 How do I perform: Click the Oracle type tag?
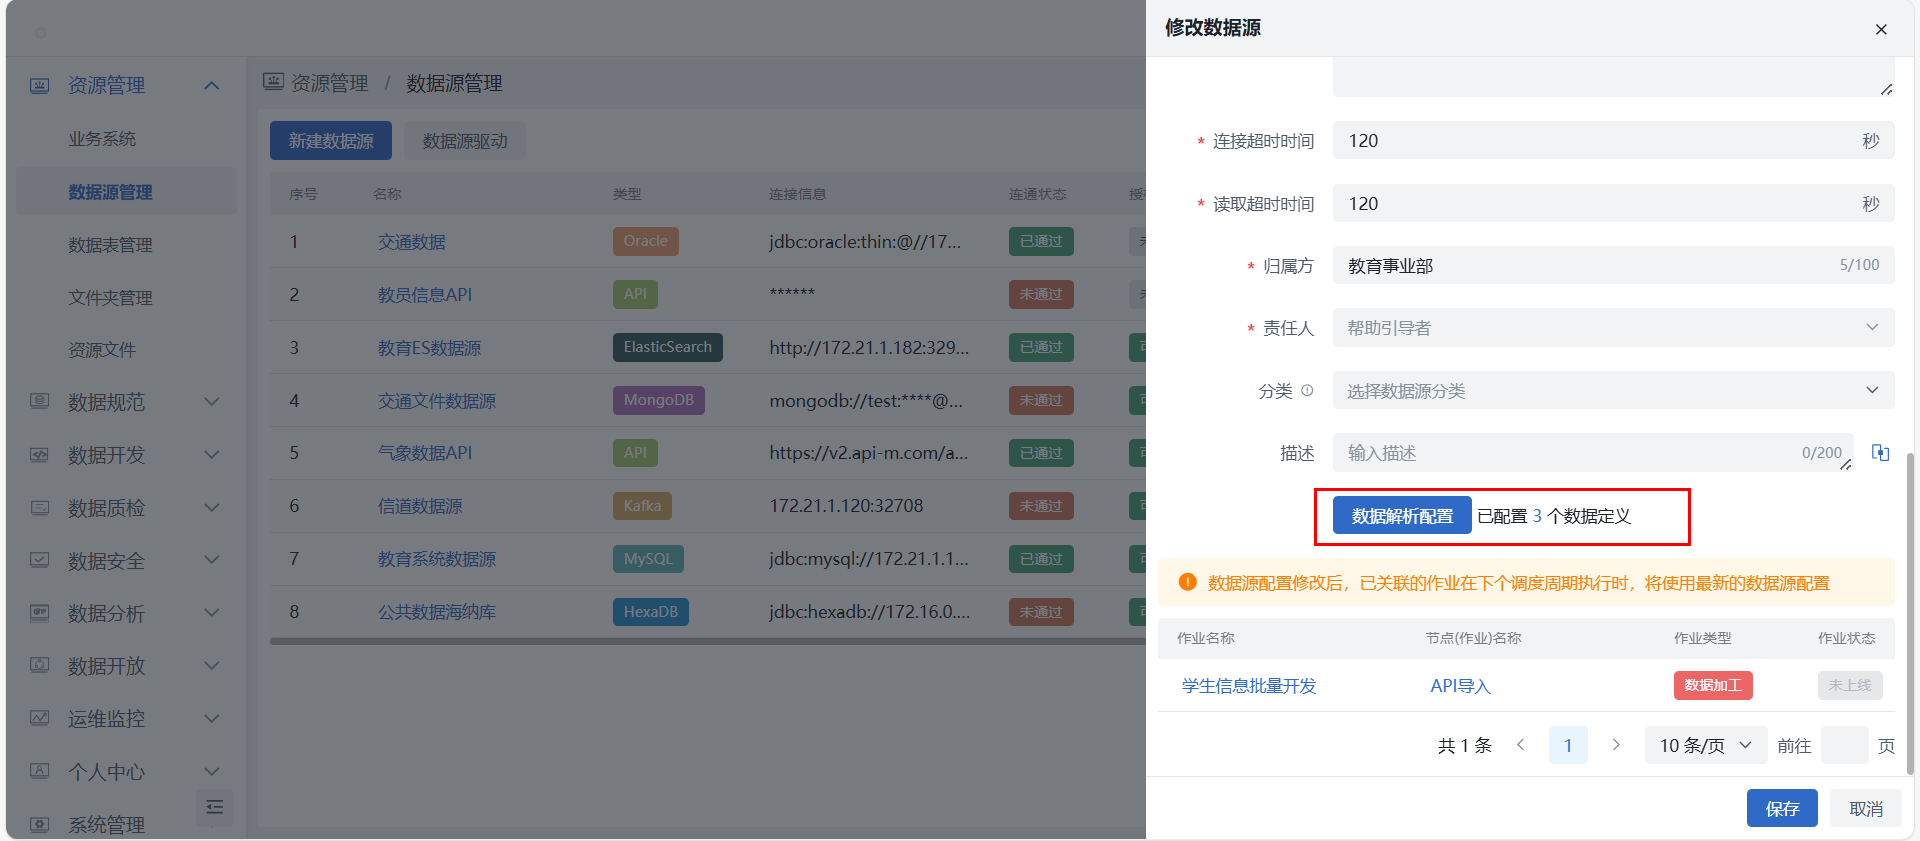click(646, 241)
